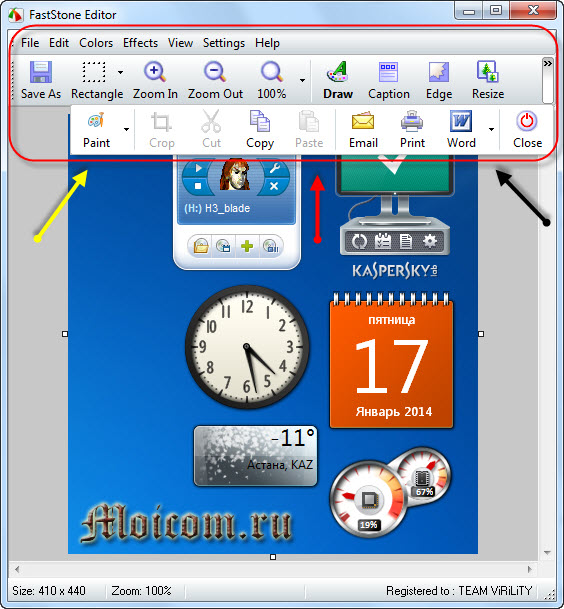Show hidden toolbar items via chevron
This screenshot has width=564, height=609.
click(548, 63)
